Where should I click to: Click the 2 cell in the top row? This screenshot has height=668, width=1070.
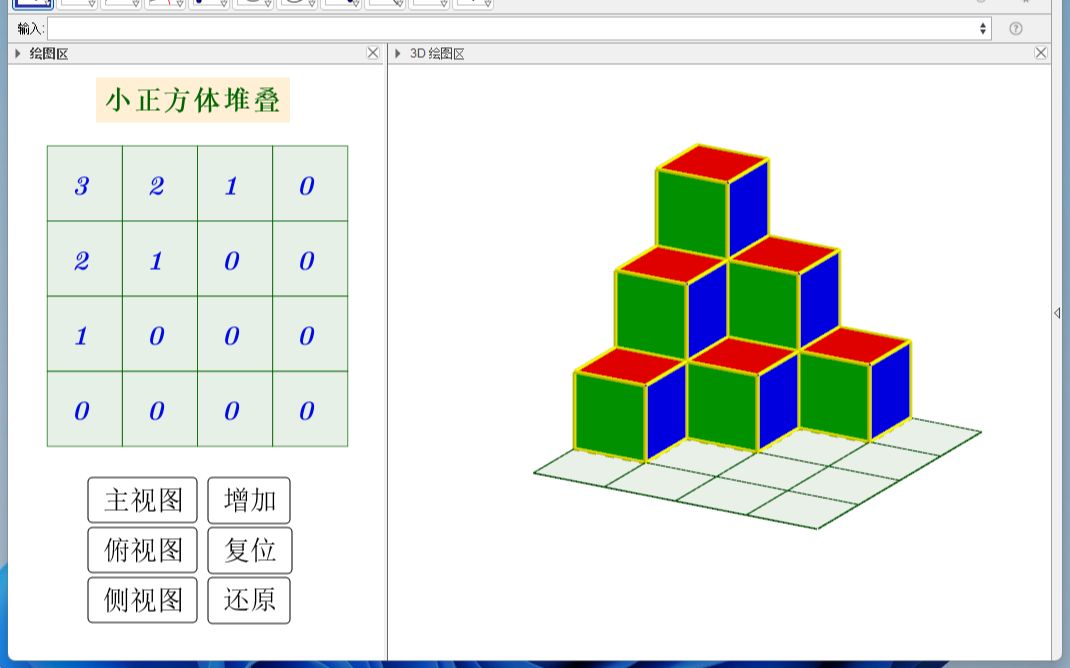click(160, 184)
